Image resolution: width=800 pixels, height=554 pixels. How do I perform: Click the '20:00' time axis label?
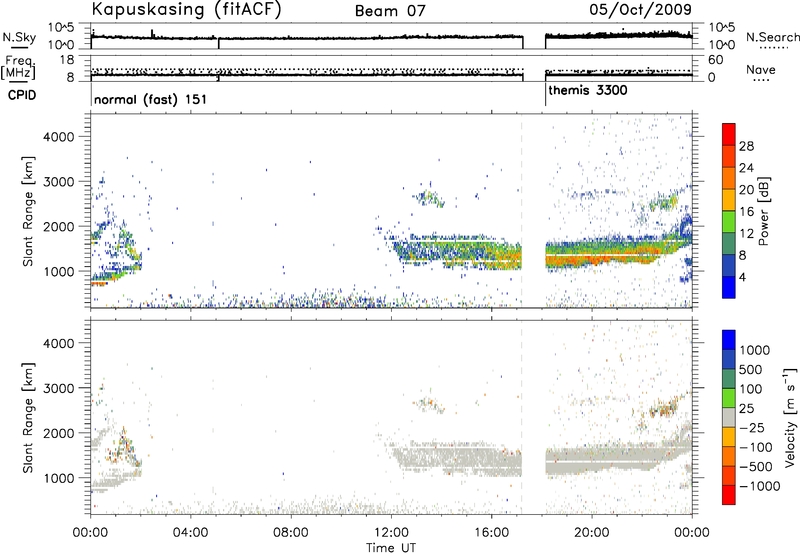point(592,533)
